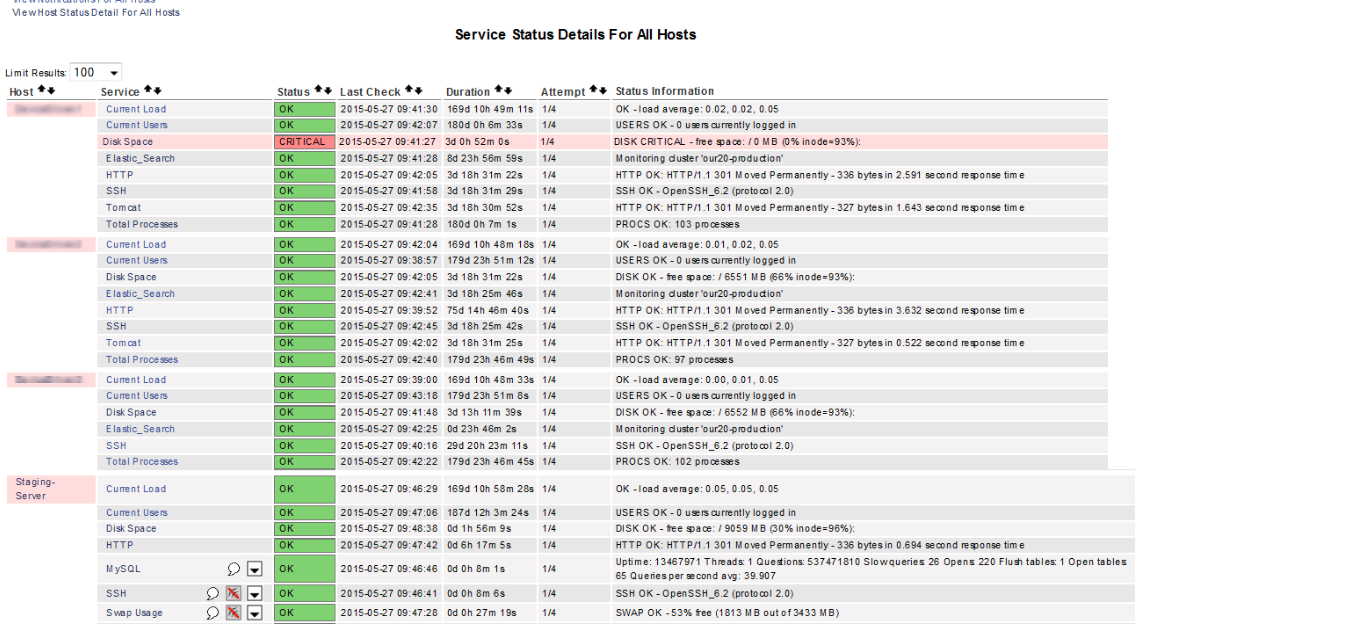Open MySQL service link
1360x624 pixels.
point(124,569)
